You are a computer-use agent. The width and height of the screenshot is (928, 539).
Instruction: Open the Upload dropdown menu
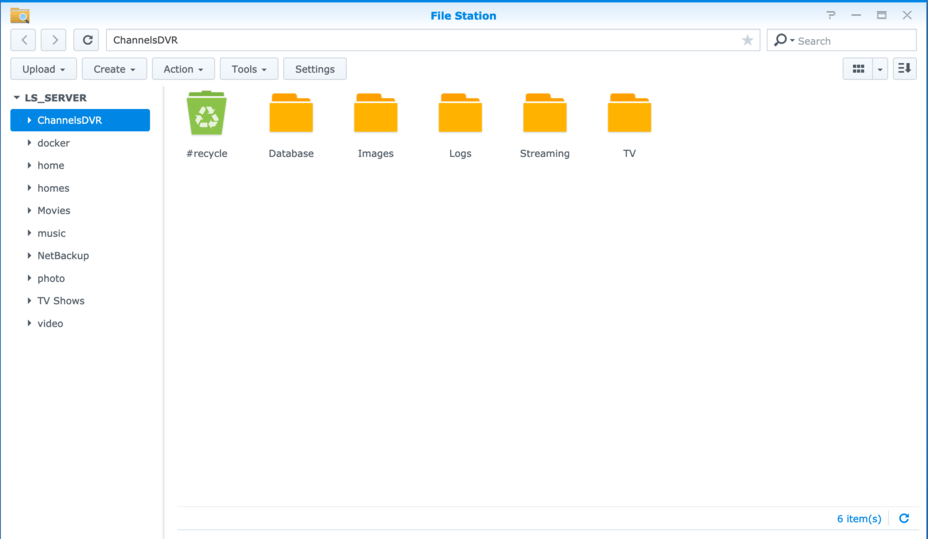coord(44,69)
